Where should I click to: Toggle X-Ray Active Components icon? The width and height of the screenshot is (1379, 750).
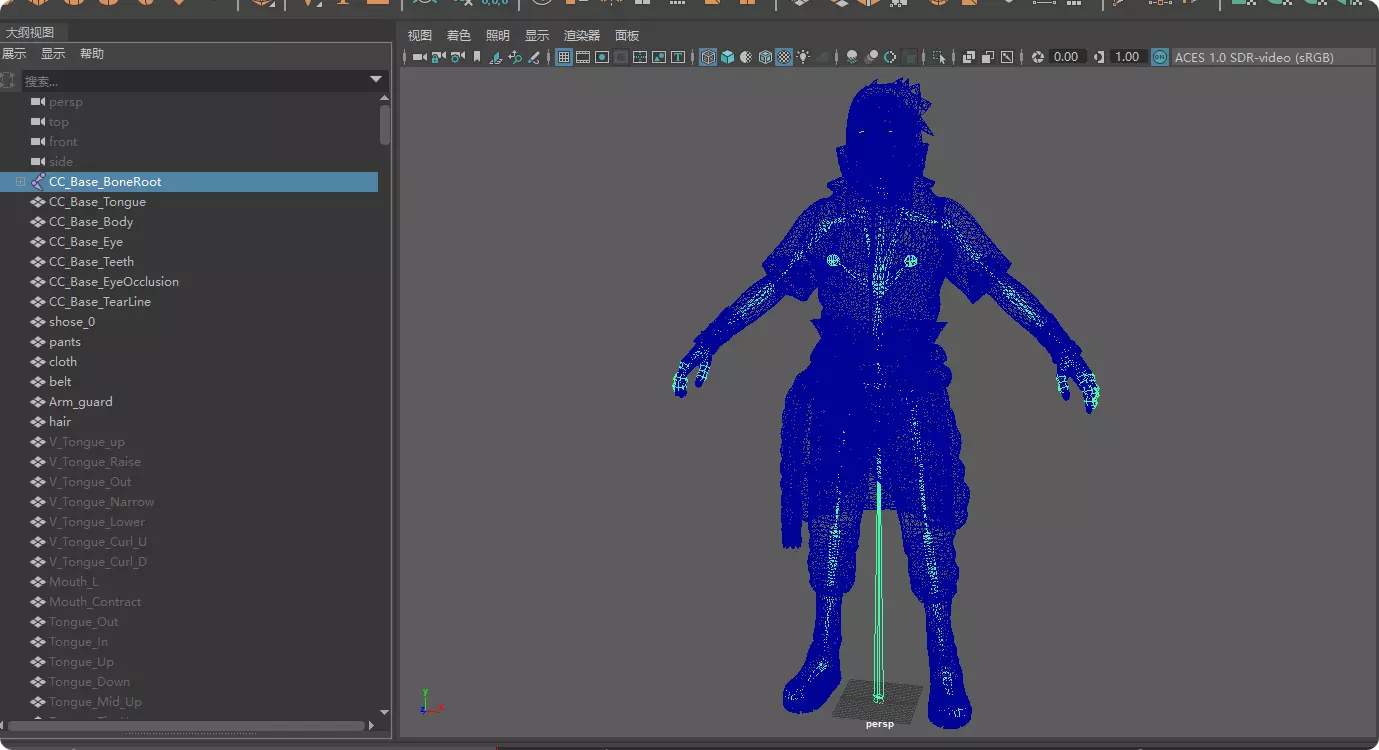pyautogui.click(x=988, y=57)
